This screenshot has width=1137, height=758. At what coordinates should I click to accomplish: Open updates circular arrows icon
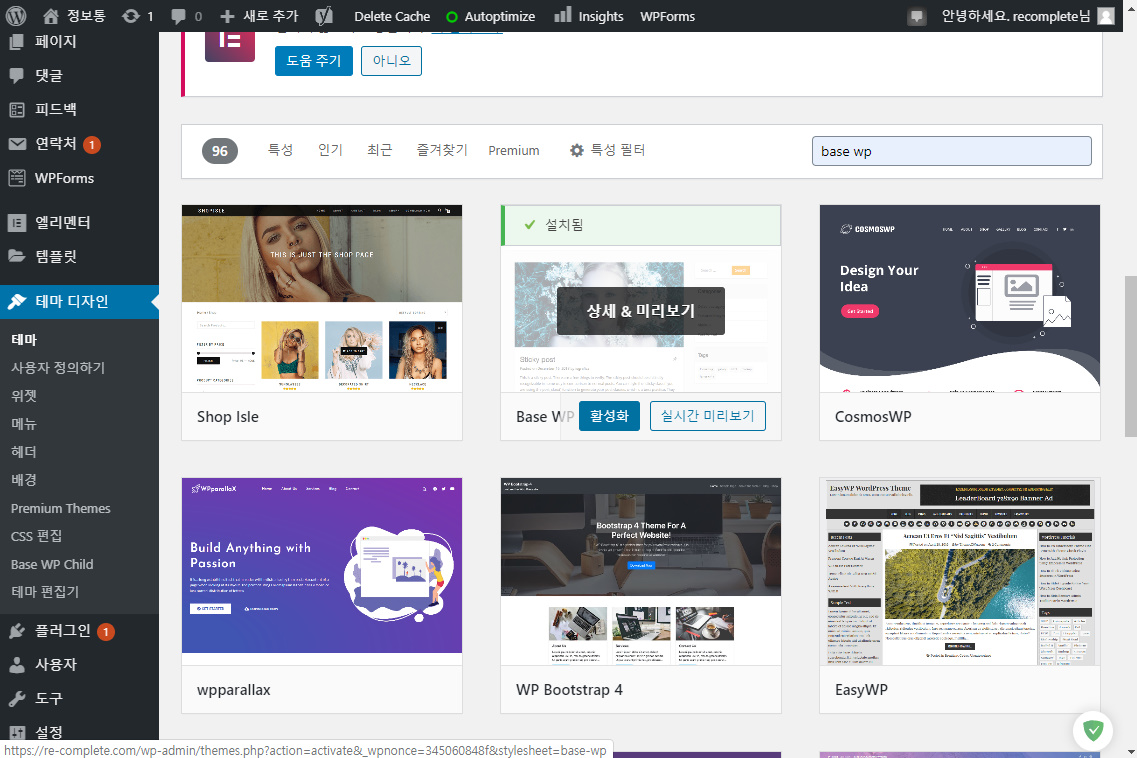(x=131, y=16)
